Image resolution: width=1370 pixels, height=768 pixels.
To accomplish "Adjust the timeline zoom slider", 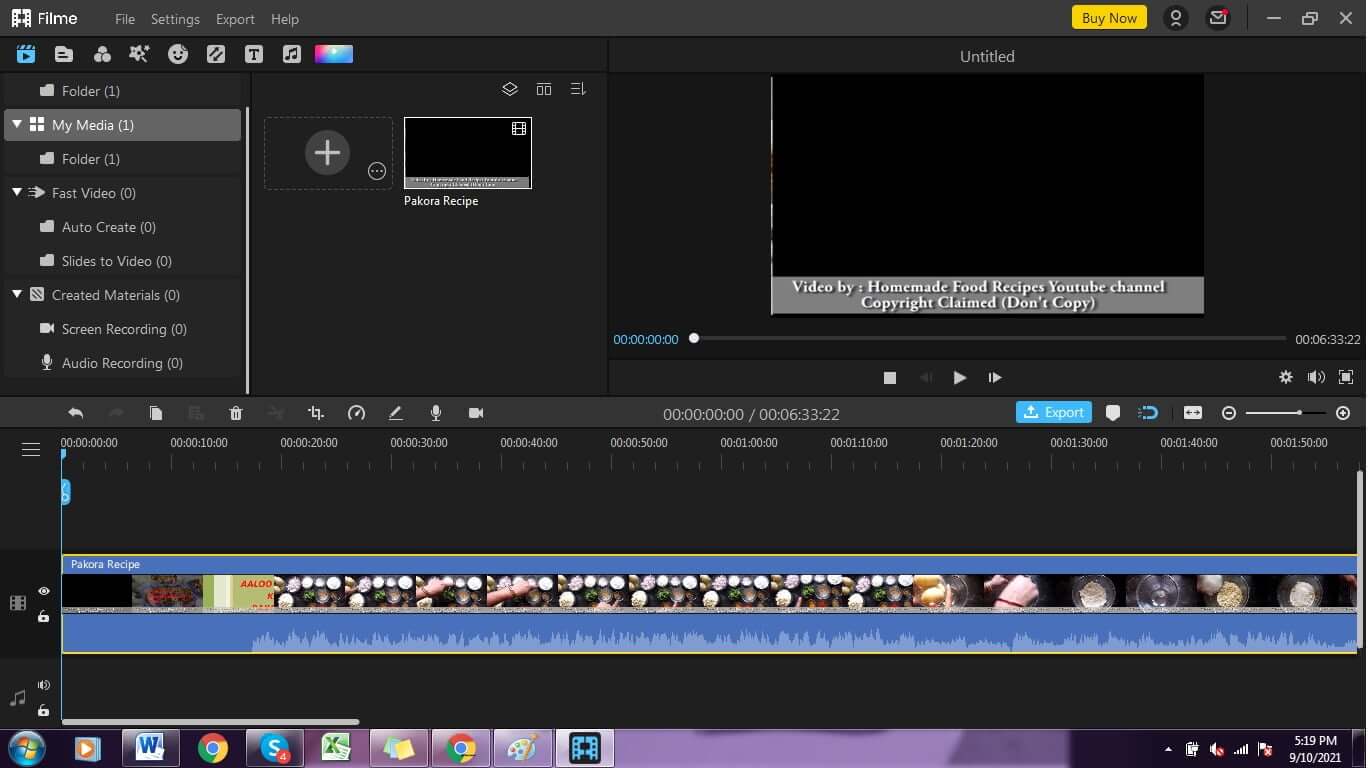I will click(1286, 413).
